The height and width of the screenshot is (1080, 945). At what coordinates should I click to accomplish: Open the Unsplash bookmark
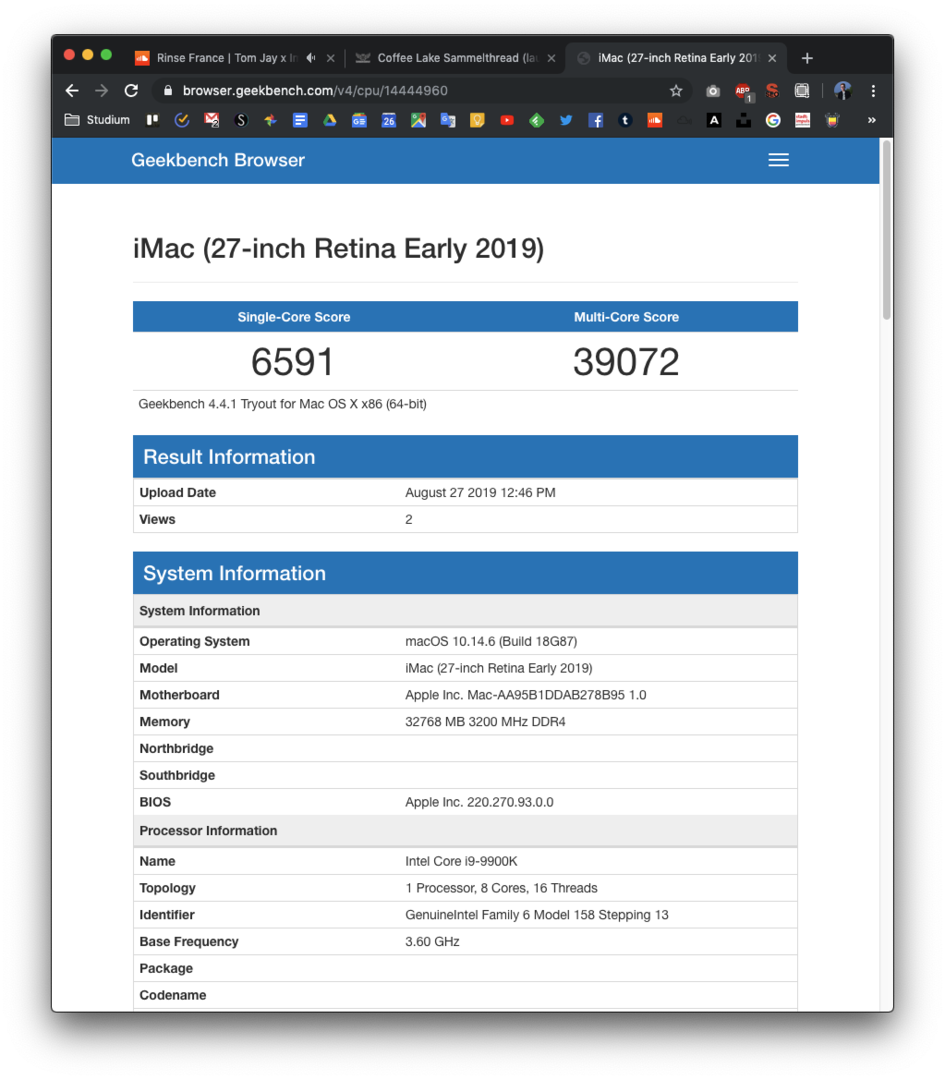coord(743,121)
